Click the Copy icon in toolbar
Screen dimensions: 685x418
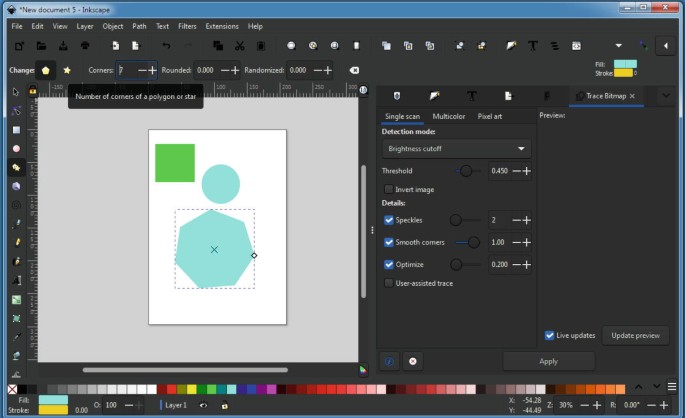point(218,45)
